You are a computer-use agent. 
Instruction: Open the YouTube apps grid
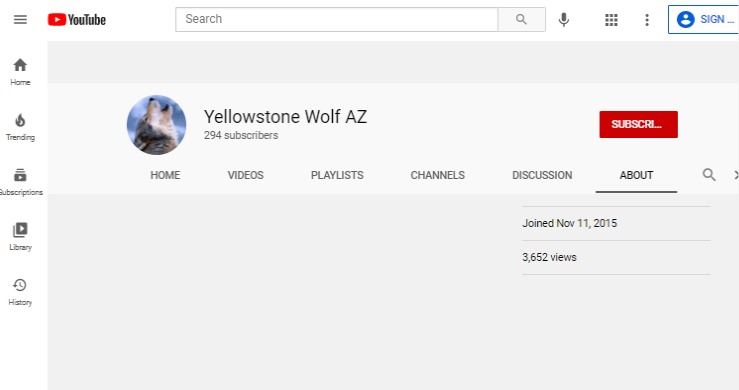611,19
